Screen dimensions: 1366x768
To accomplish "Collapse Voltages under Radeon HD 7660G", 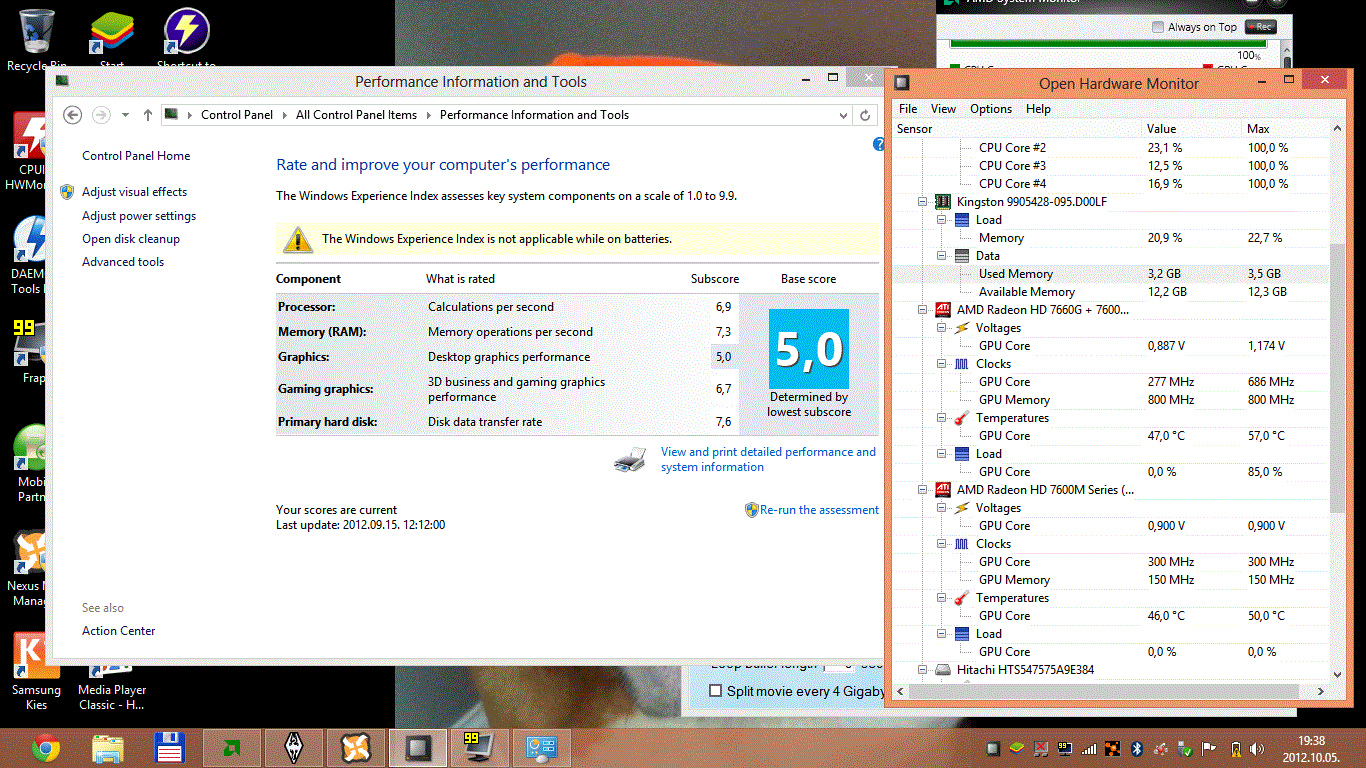I will point(941,328).
